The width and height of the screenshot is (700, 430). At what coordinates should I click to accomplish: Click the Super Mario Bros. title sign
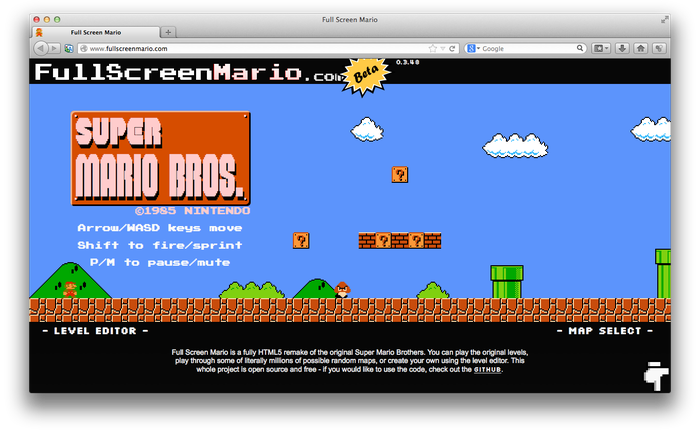pyautogui.click(x=161, y=158)
